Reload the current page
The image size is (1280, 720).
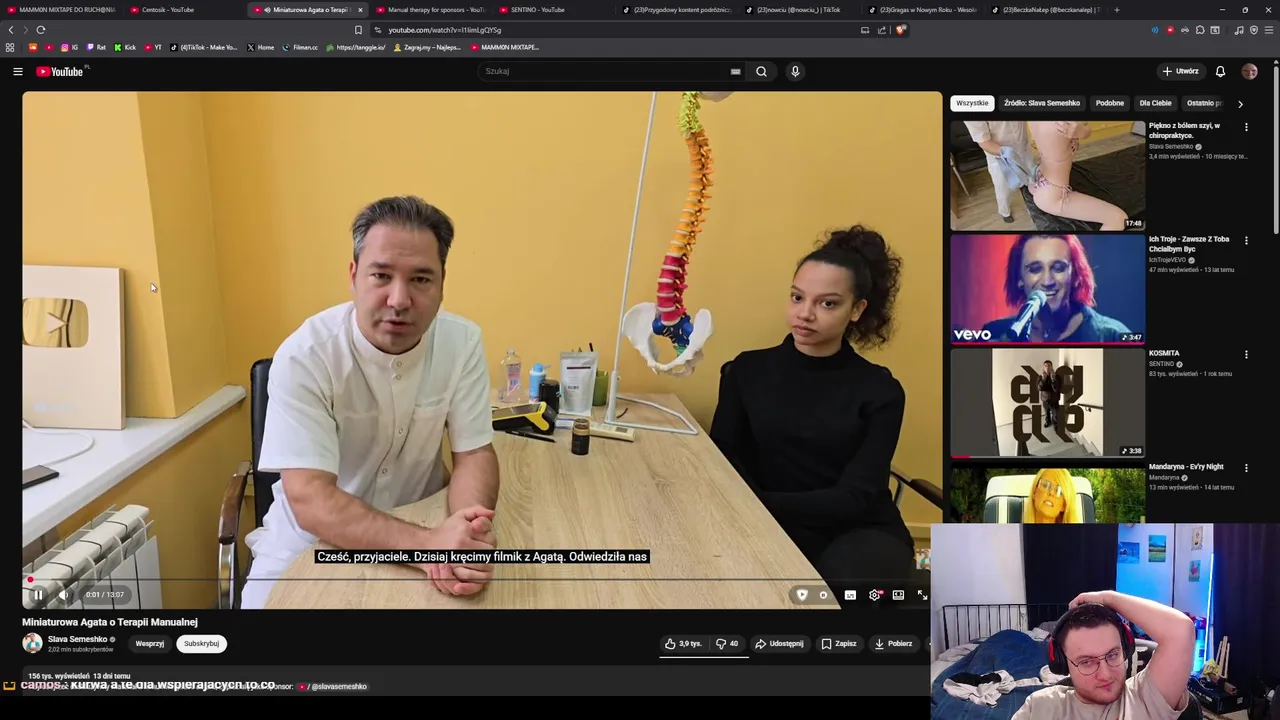40,30
